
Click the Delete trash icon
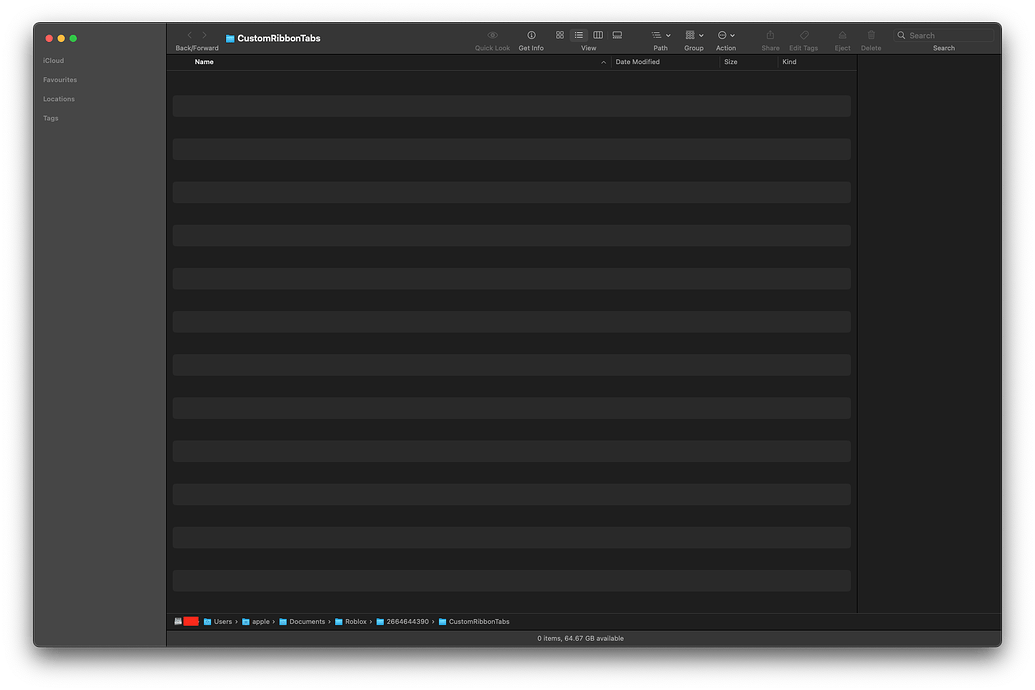871,36
